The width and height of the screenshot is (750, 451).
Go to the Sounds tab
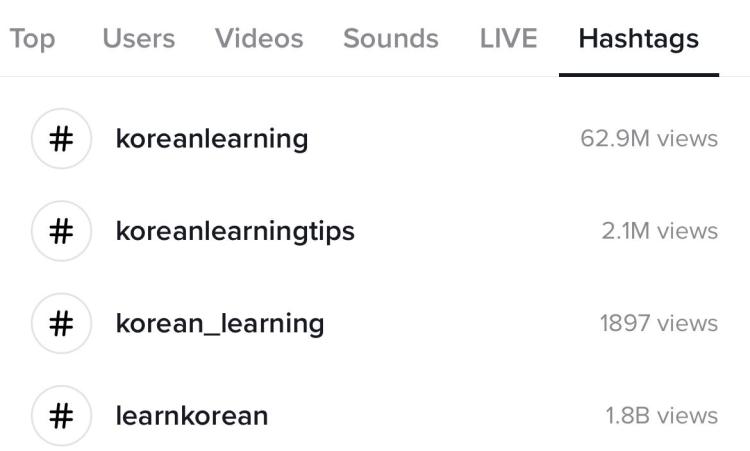pos(391,38)
